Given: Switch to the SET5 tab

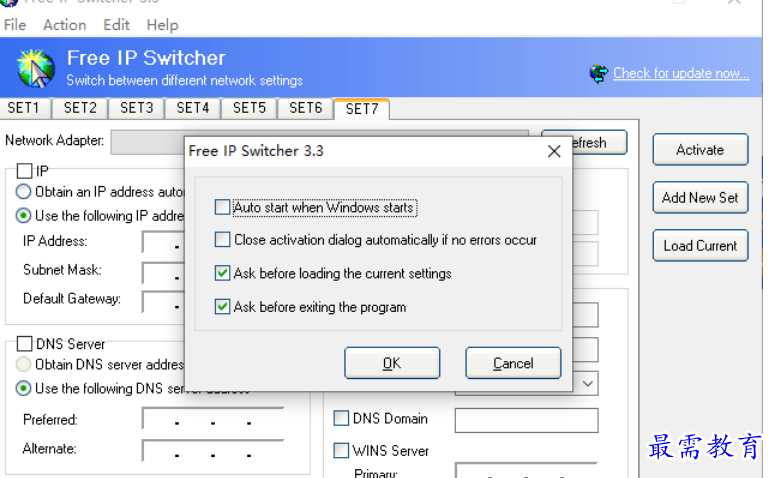Looking at the screenshot, I should tap(249, 108).
